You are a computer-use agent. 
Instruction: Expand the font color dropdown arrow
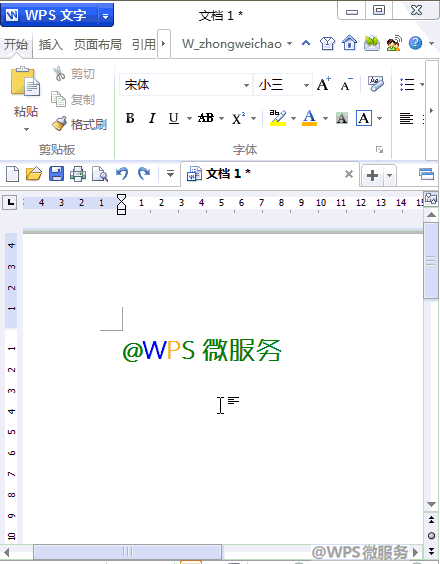click(325, 118)
